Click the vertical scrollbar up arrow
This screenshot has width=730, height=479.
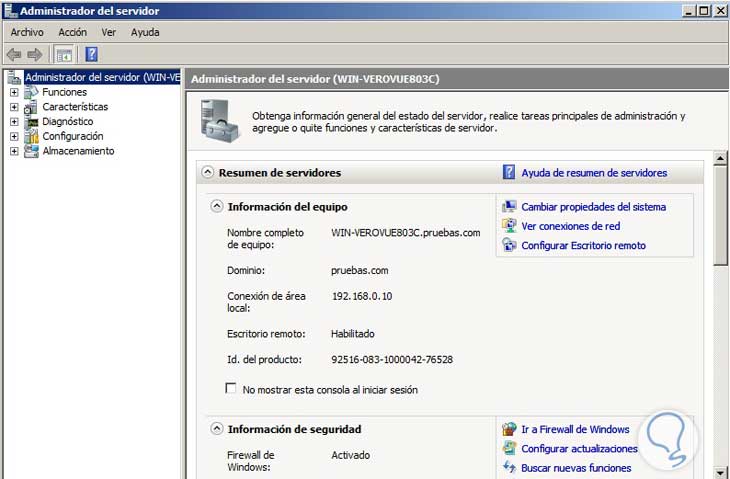point(720,158)
